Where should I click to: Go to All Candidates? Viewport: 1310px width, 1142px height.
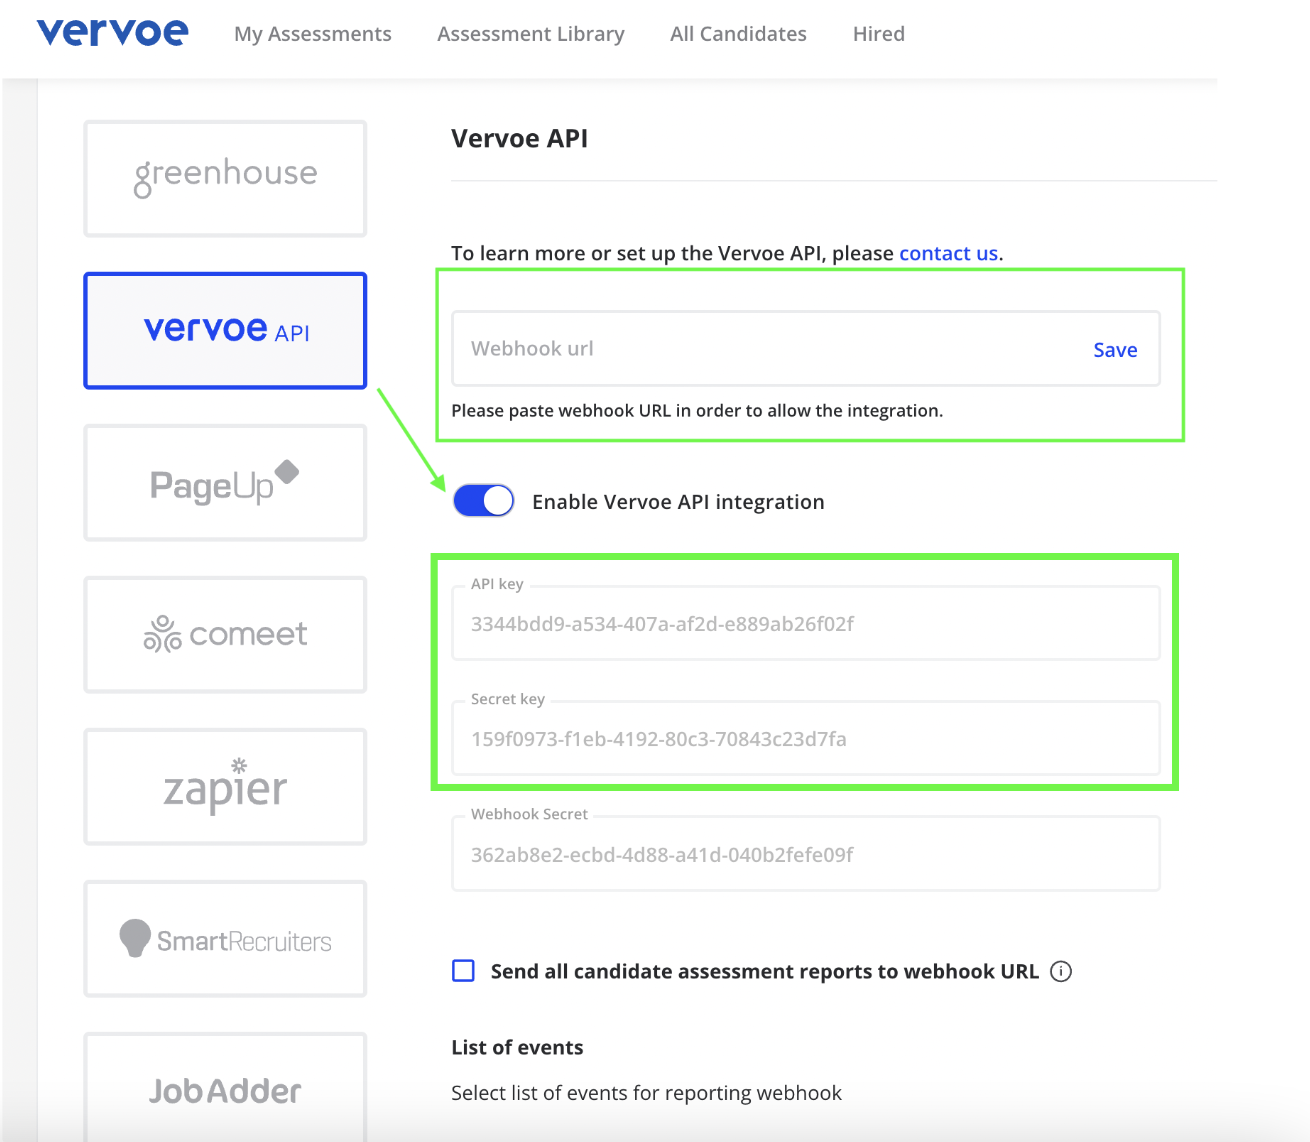point(738,34)
